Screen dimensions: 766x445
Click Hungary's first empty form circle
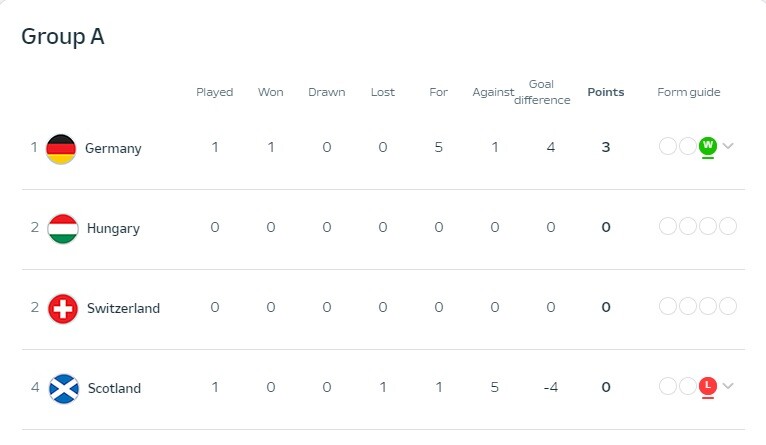pyautogui.click(x=668, y=226)
